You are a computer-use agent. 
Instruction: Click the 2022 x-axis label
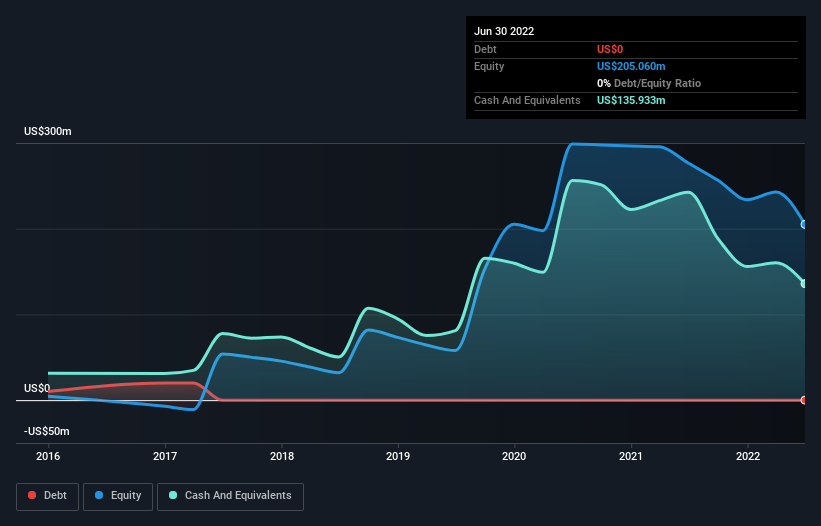pyautogui.click(x=748, y=456)
